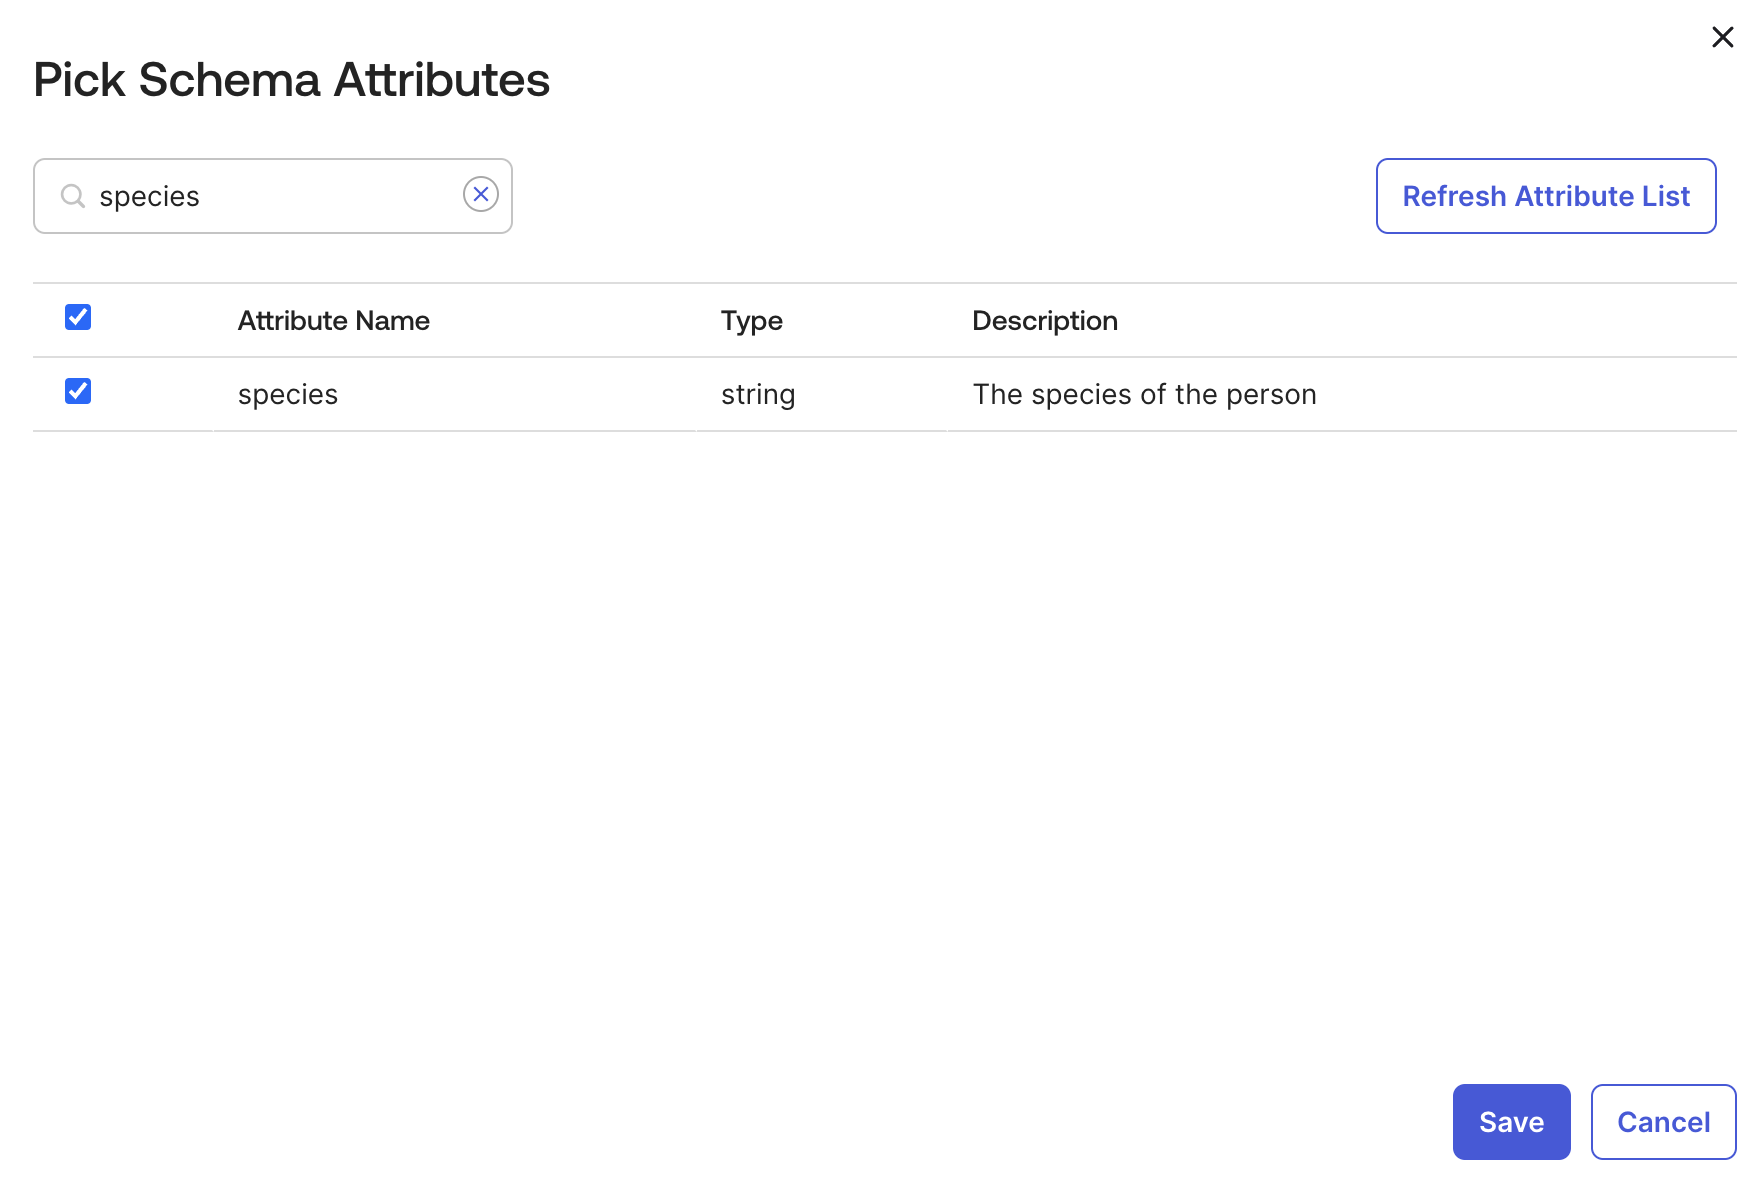Click the Pick Schema Attributes title
Image resolution: width=1762 pixels, height=1192 pixels.
coord(291,79)
